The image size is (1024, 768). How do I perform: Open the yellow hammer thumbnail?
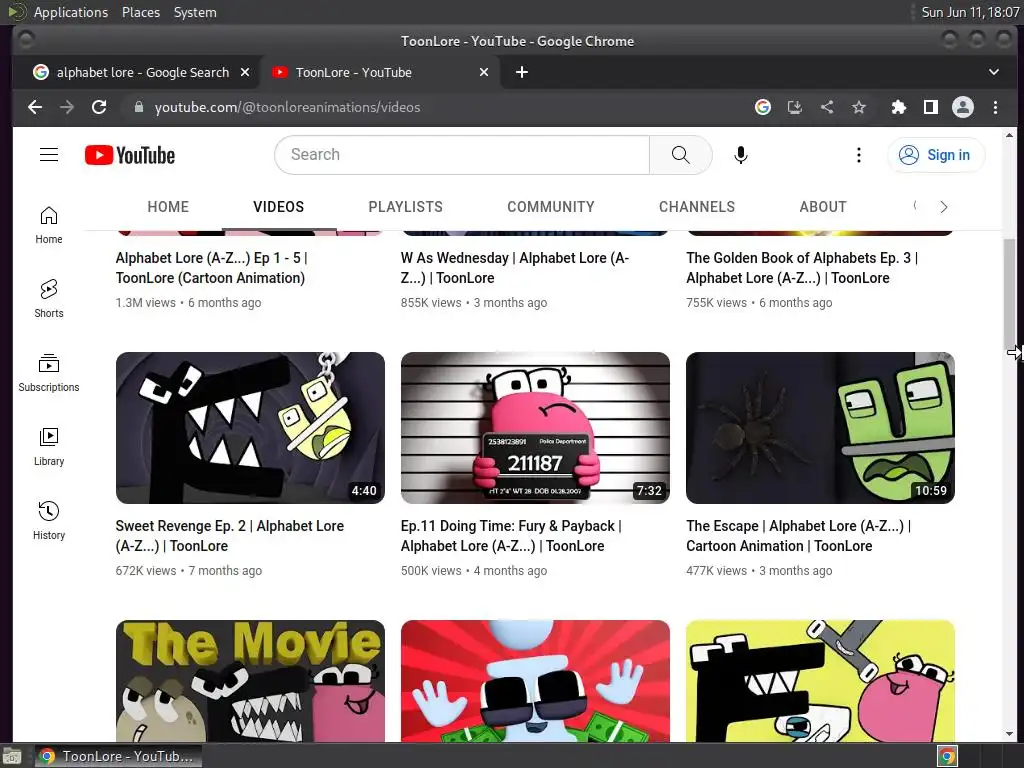(820, 680)
